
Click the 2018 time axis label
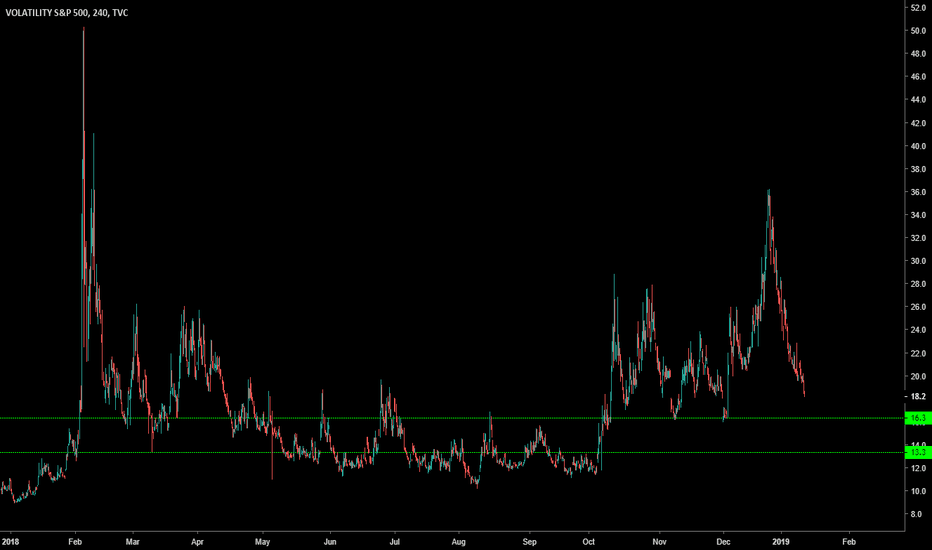tap(10, 542)
